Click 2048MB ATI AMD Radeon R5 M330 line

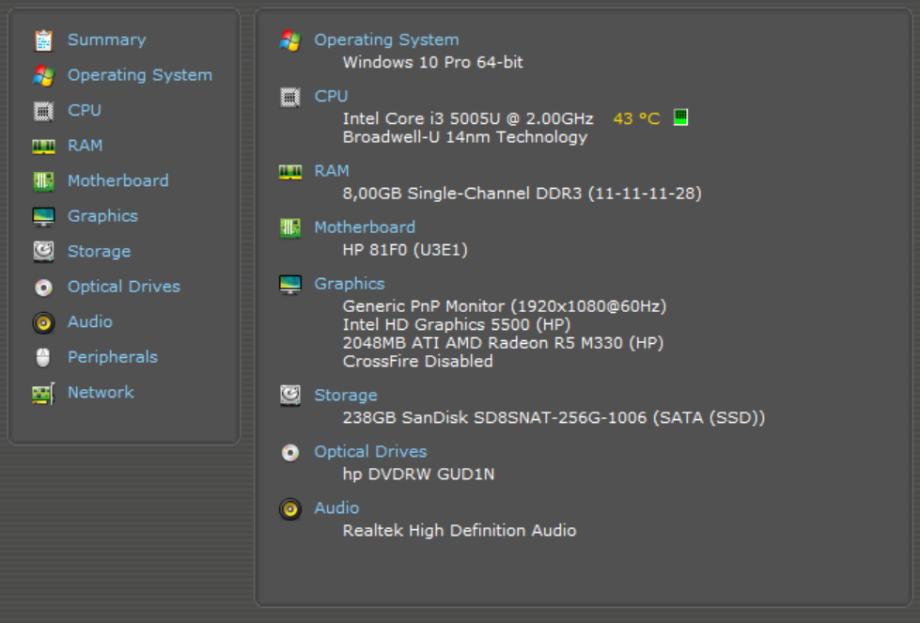pos(503,343)
